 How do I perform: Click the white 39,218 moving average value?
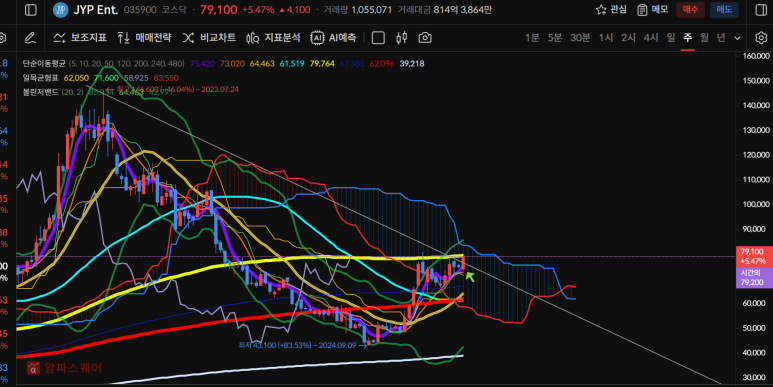[x=412, y=64]
